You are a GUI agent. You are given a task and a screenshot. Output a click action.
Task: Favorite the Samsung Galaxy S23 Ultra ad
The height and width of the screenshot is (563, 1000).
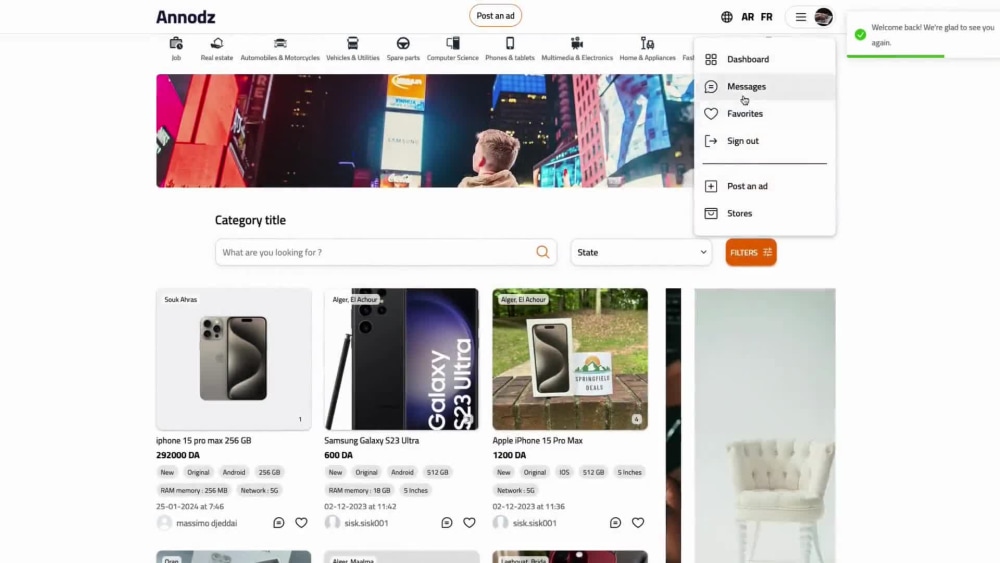coord(469,523)
